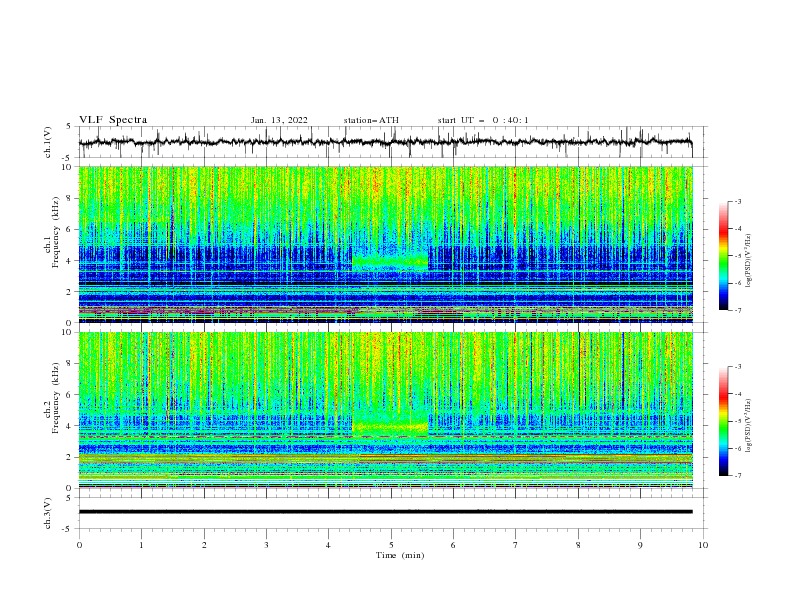Click the "start UT = 0 :40: 1" label
The width and height of the screenshot is (792, 612).
point(483,120)
